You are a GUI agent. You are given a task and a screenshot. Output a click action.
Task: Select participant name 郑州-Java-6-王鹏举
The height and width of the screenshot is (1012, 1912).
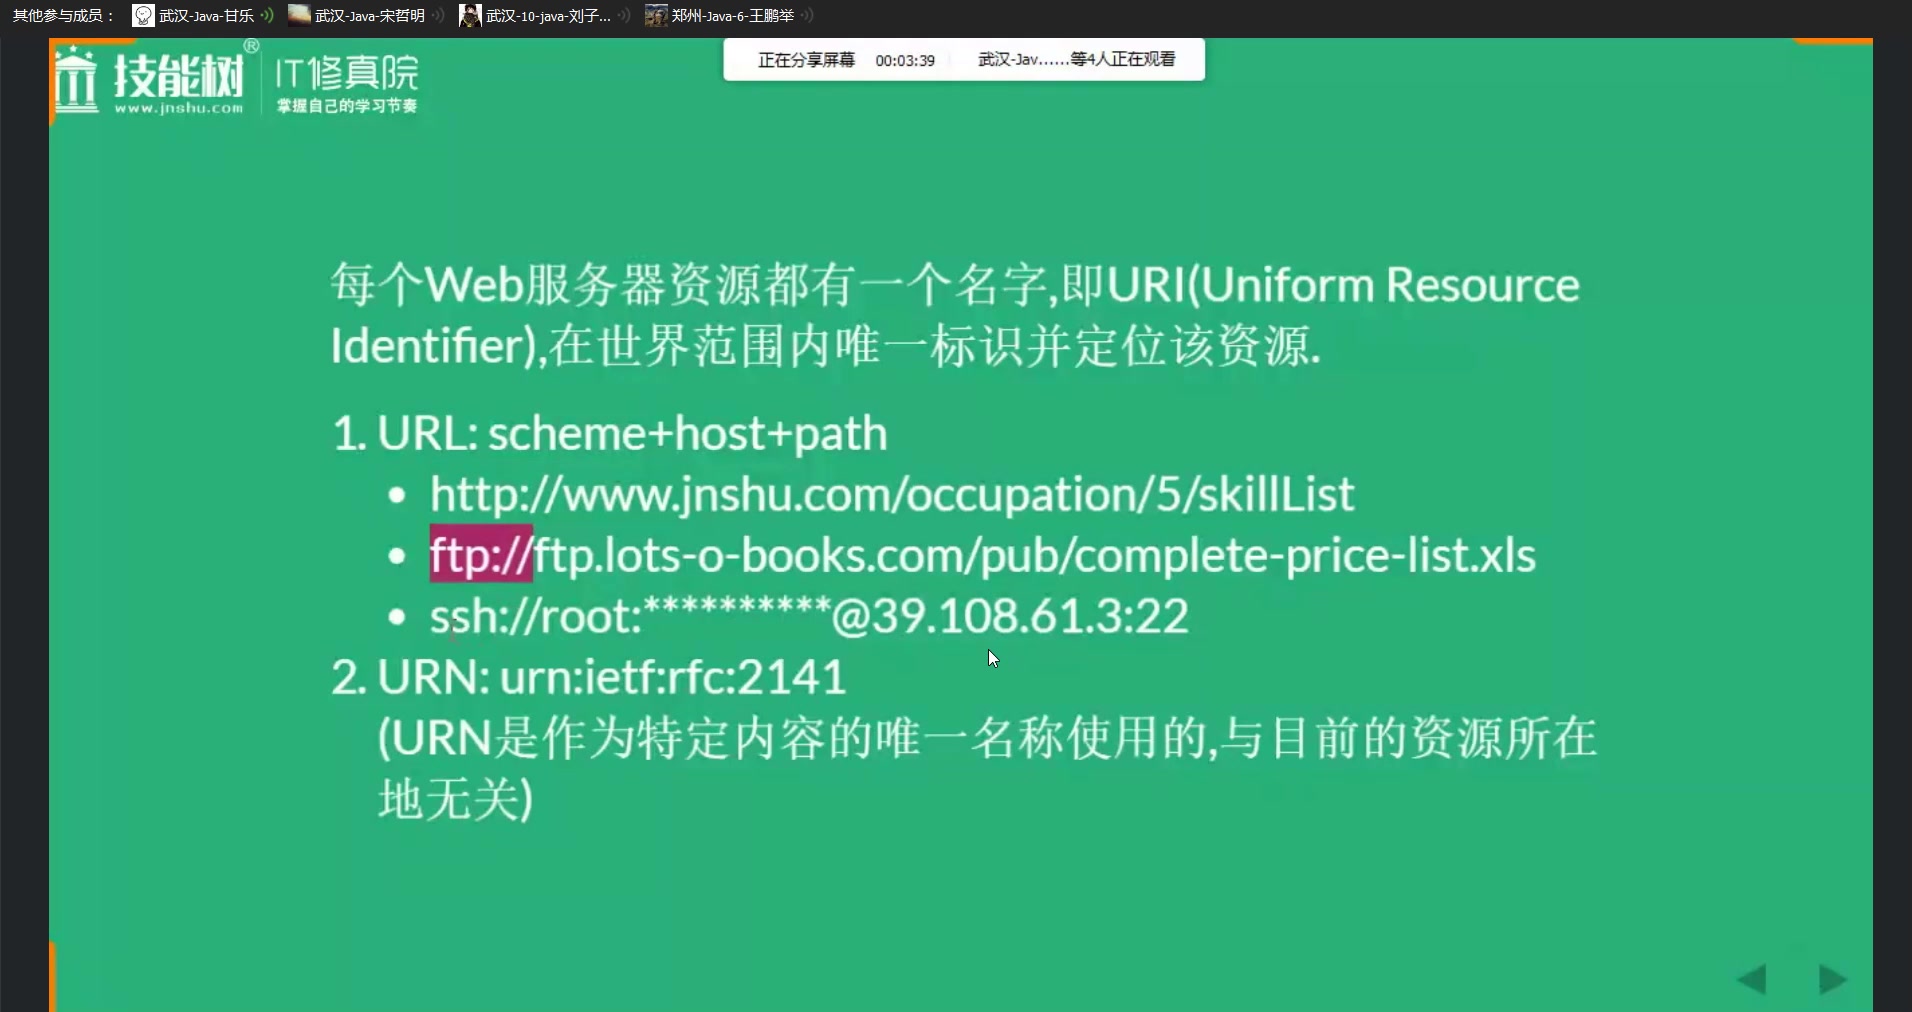[733, 16]
